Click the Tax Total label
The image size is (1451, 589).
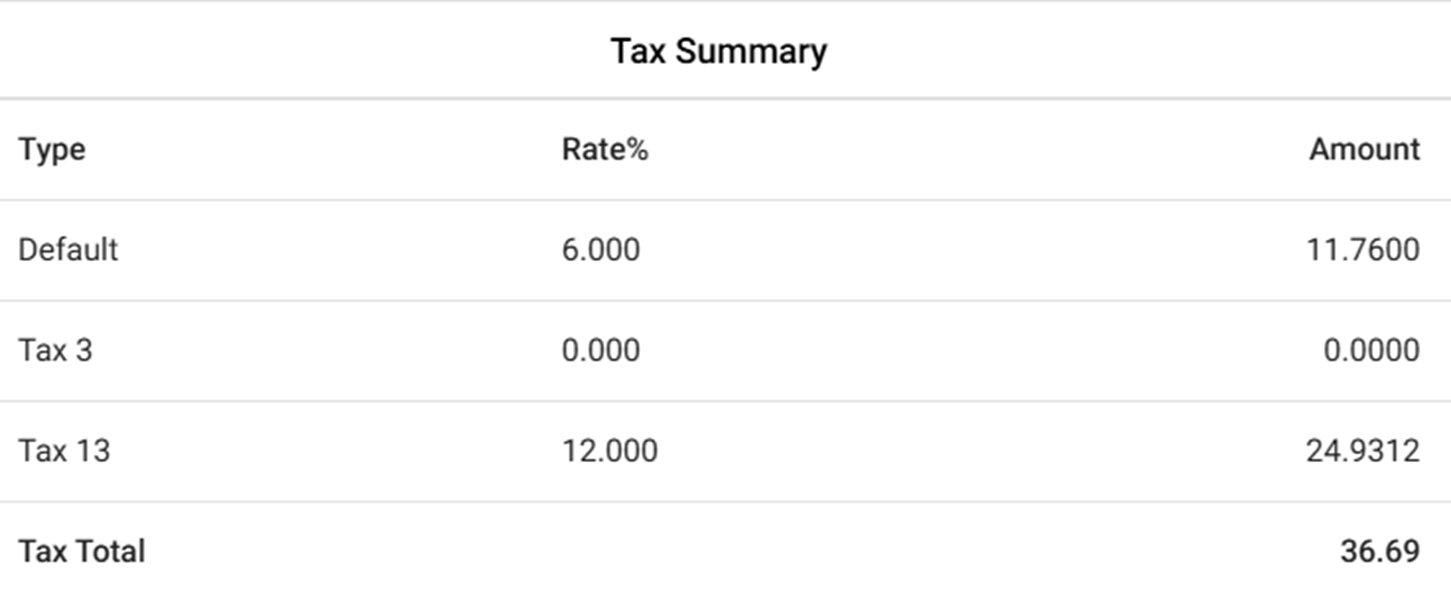[82, 551]
